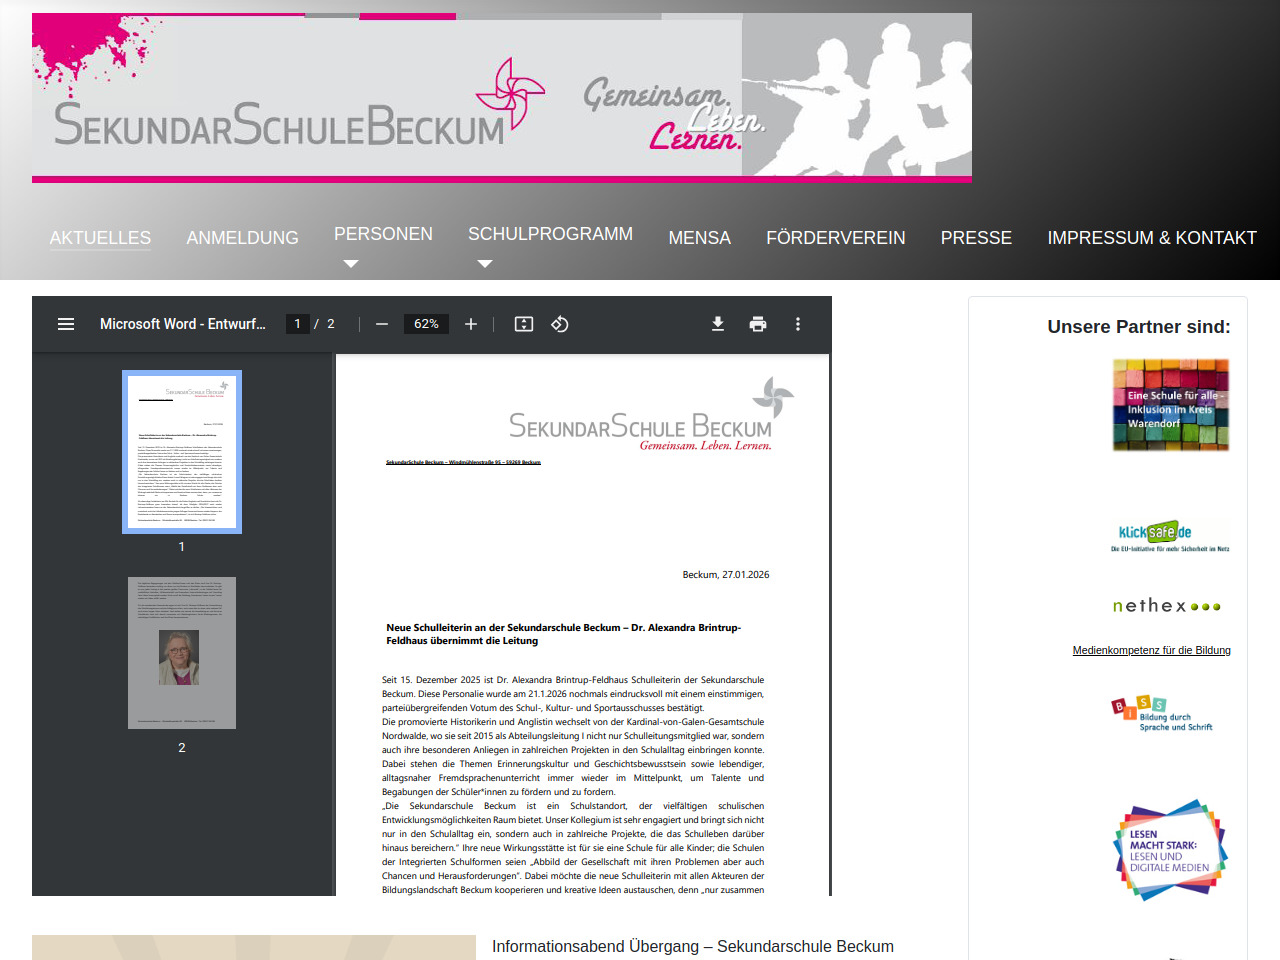Click the SekundarSchule Beckum header logo
This screenshot has height=960, width=1280.
(x=280, y=125)
